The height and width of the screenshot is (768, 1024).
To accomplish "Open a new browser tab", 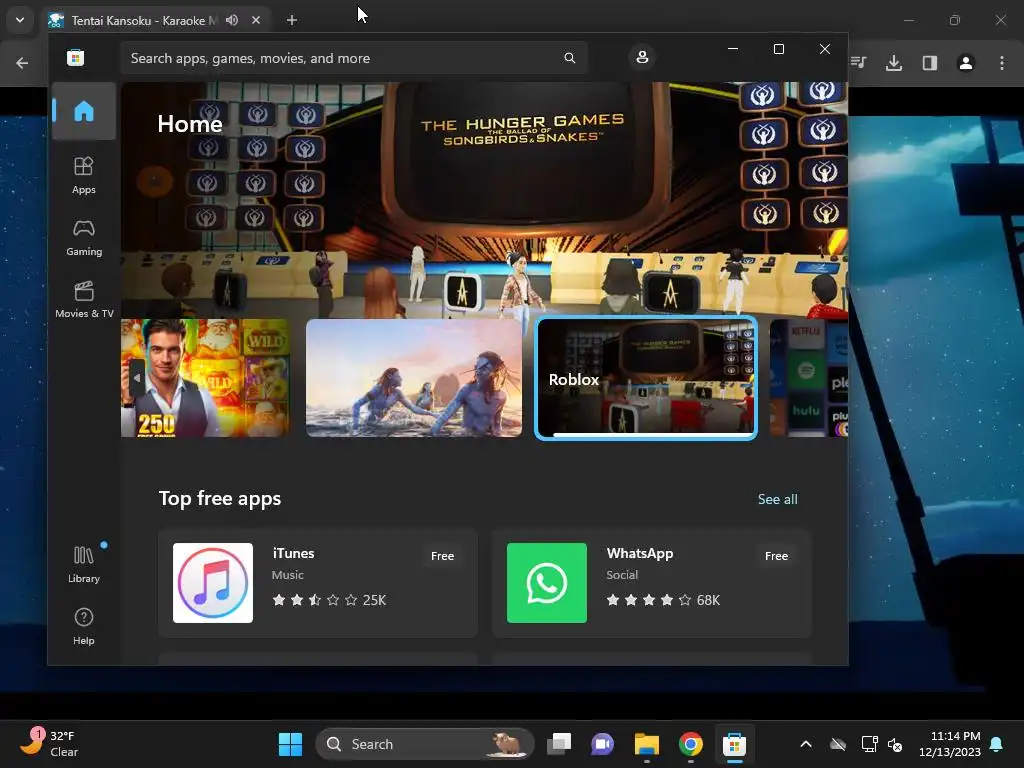I will 292,20.
